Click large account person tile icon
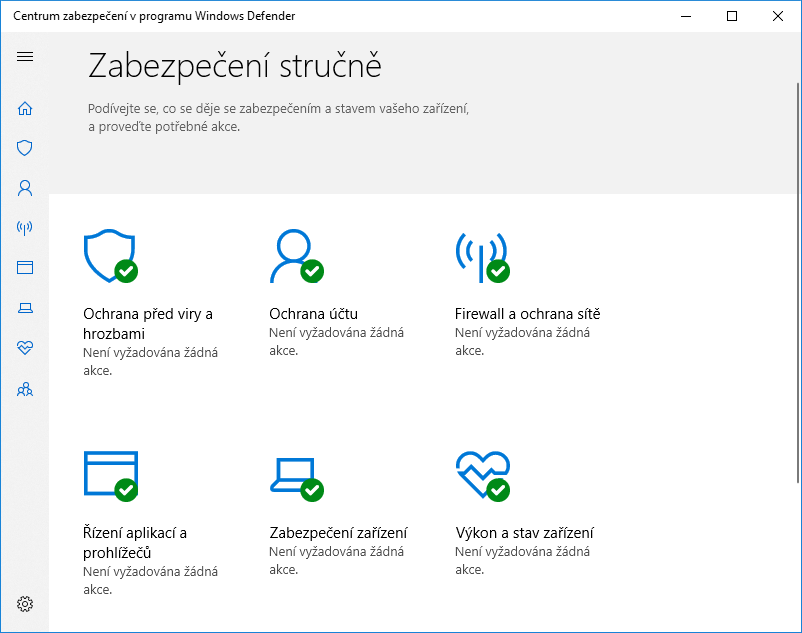This screenshot has width=802, height=633. coord(295,256)
